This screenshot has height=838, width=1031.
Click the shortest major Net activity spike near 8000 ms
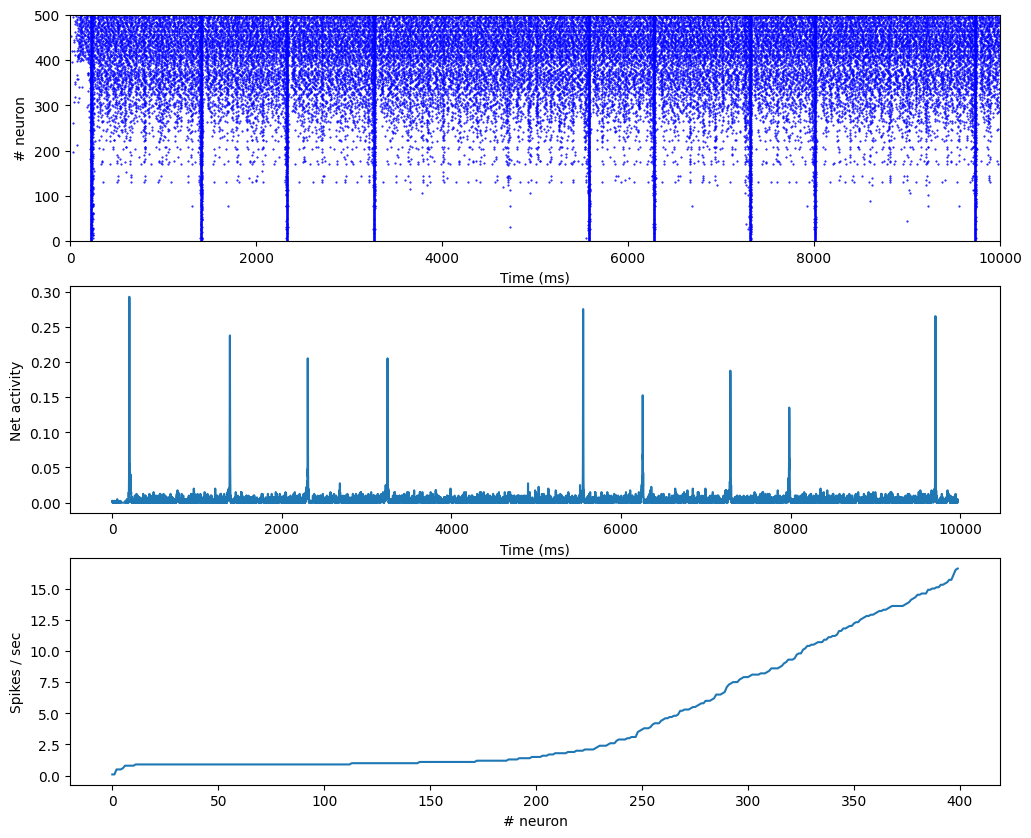tap(789, 409)
